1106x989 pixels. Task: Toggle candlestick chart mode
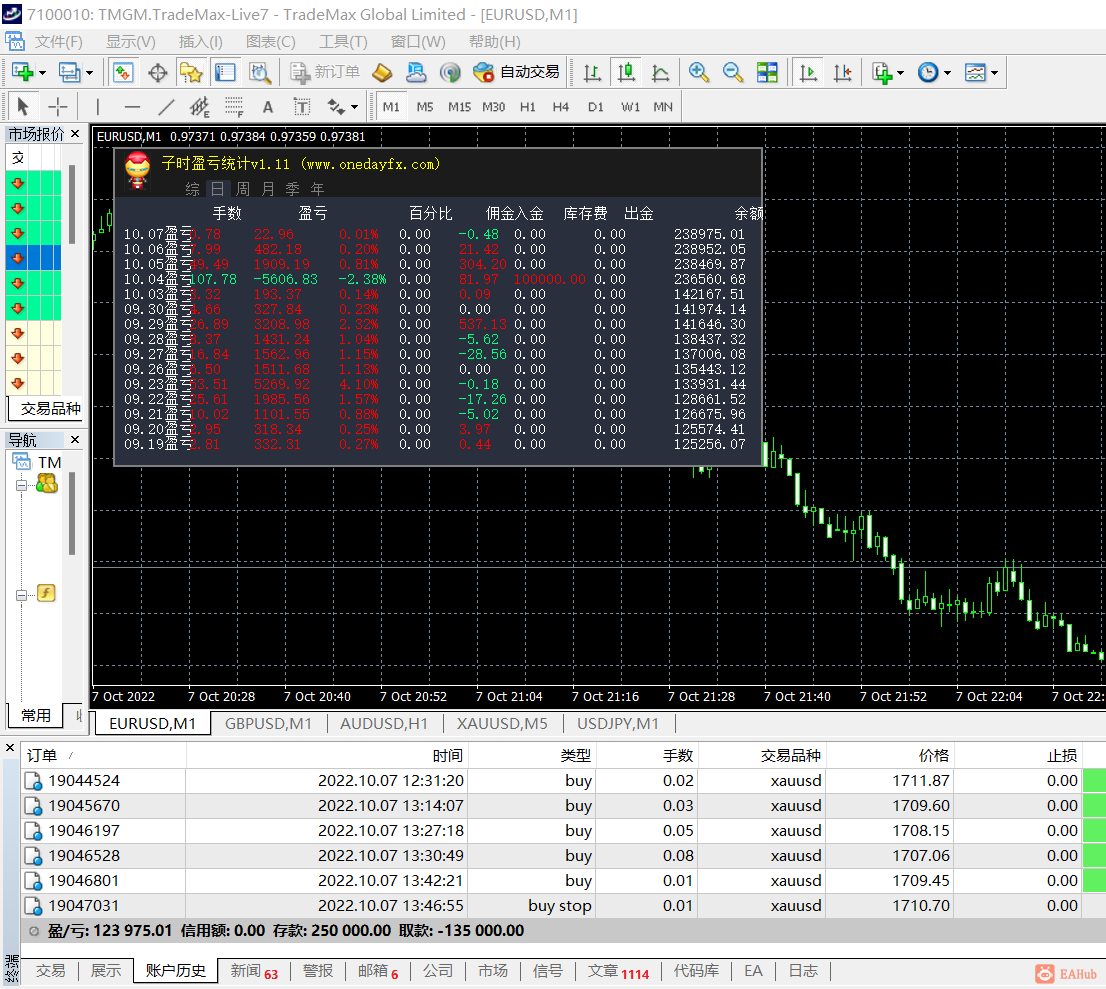626,72
